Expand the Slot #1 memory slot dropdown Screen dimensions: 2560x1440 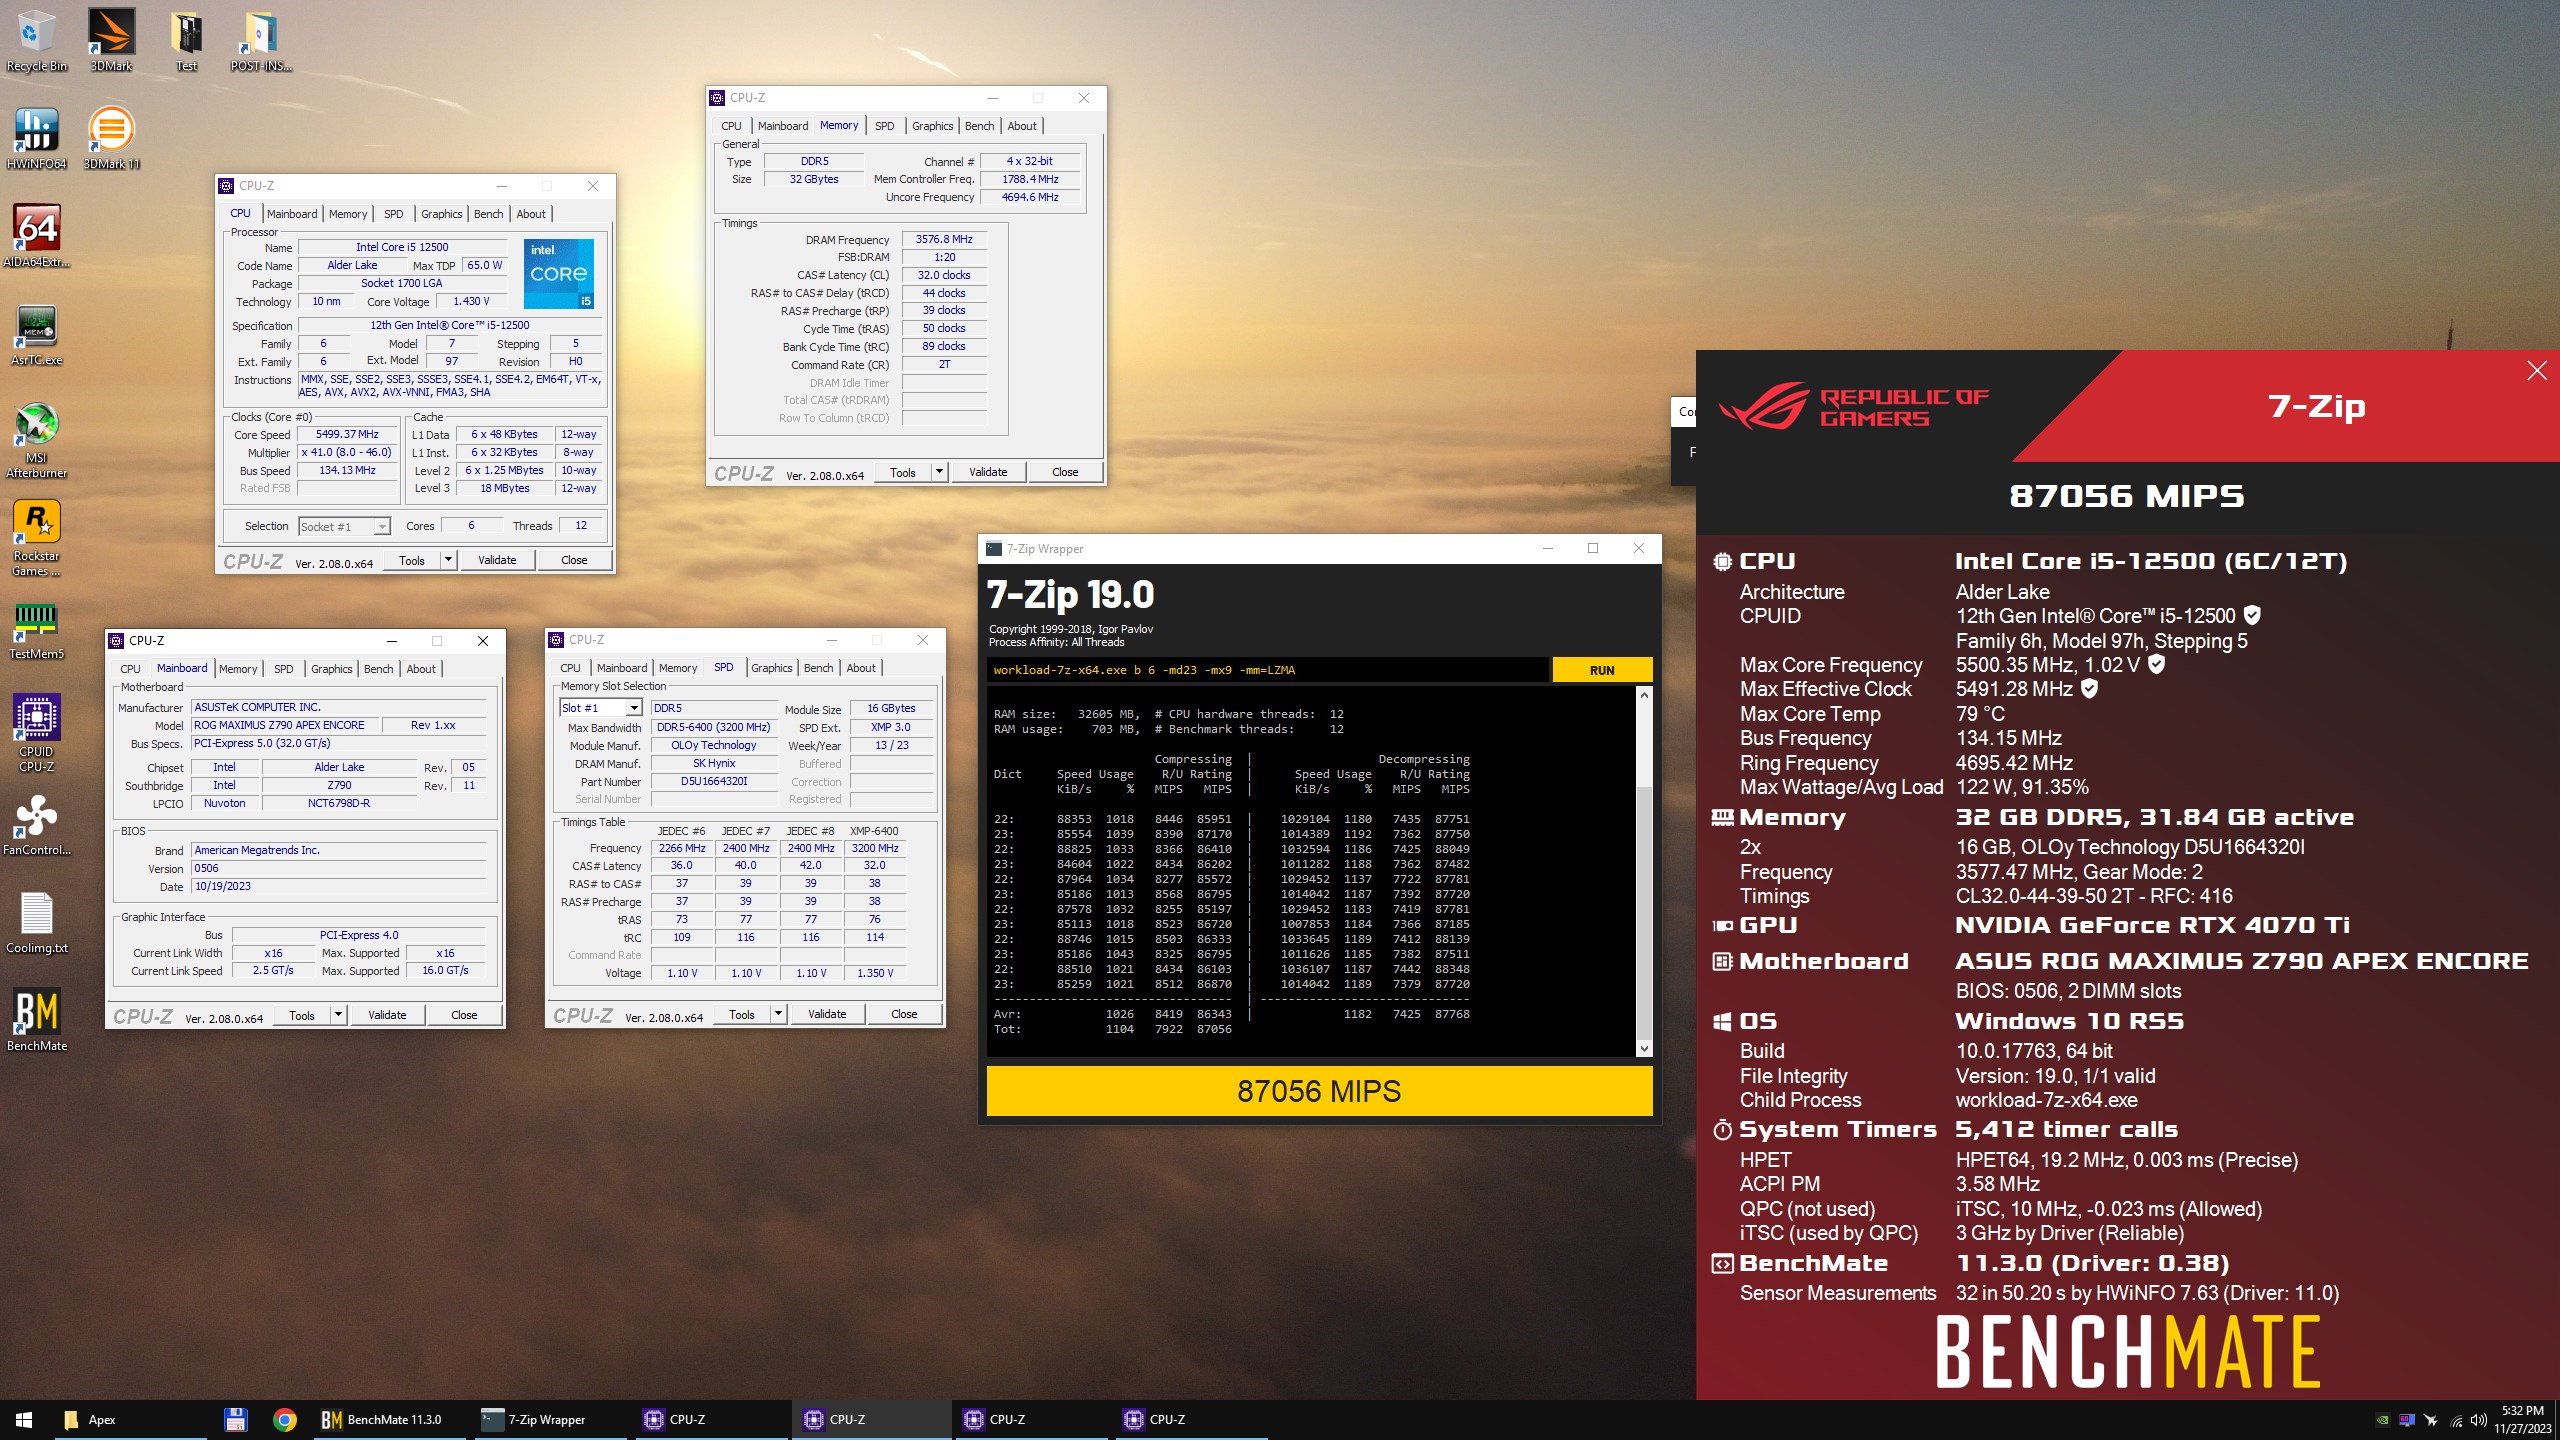pos(634,708)
